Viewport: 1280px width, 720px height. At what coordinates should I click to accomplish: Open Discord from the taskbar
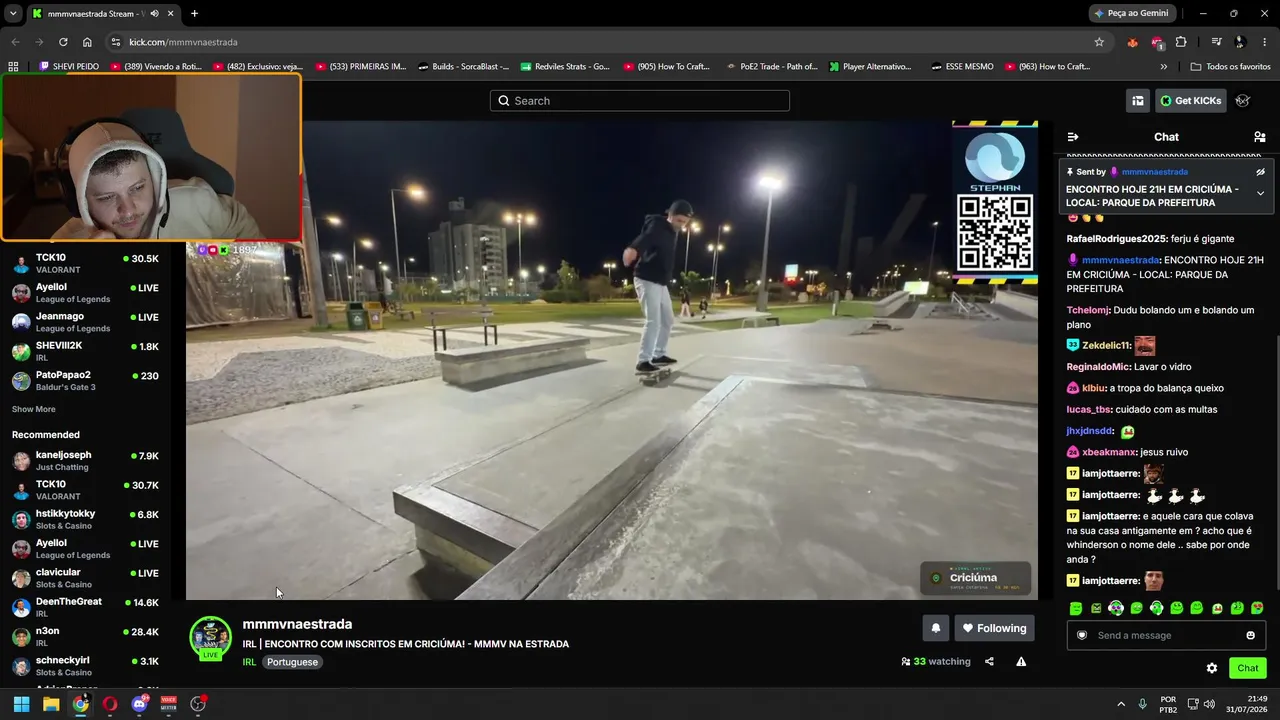point(139,704)
